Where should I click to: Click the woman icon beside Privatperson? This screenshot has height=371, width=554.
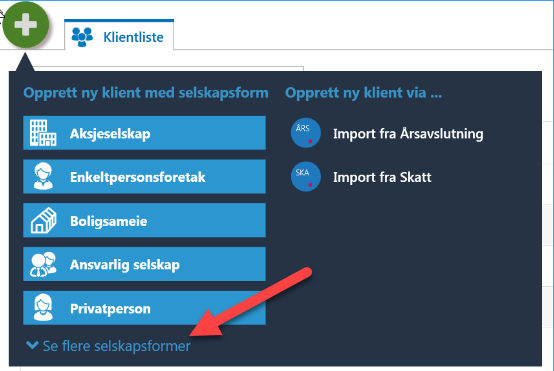pos(43,308)
